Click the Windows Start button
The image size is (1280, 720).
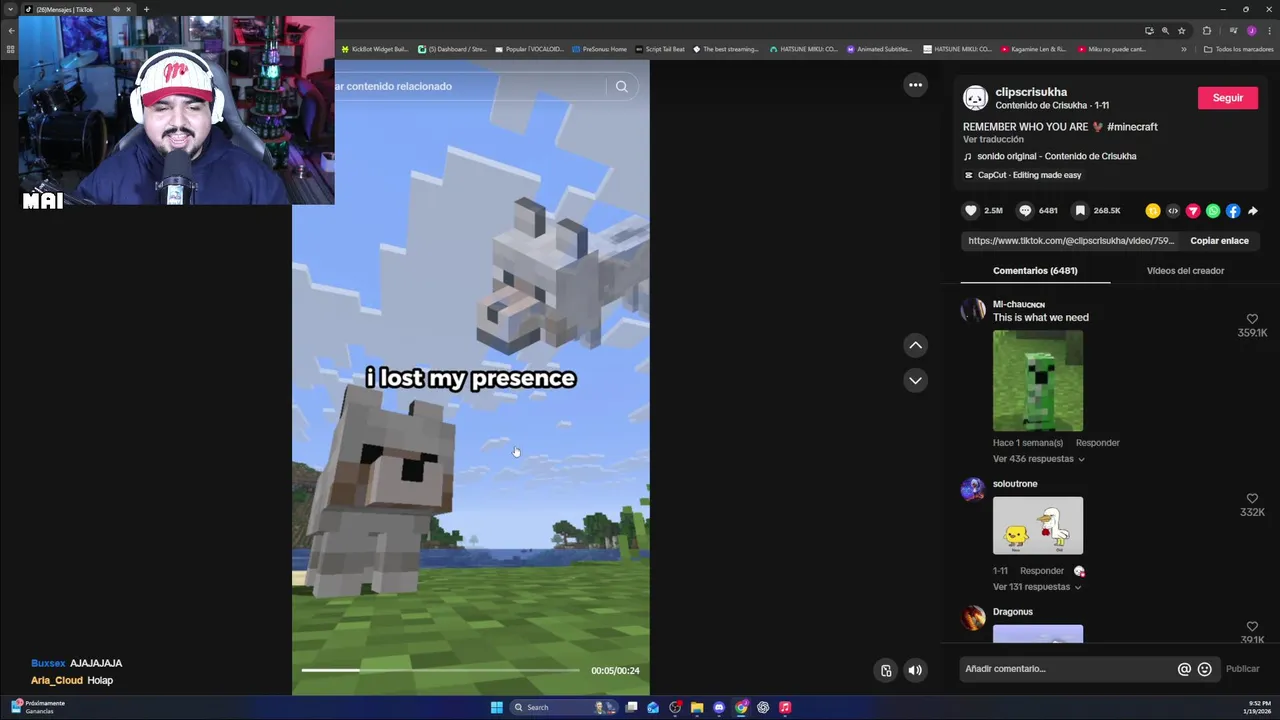coord(496,707)
